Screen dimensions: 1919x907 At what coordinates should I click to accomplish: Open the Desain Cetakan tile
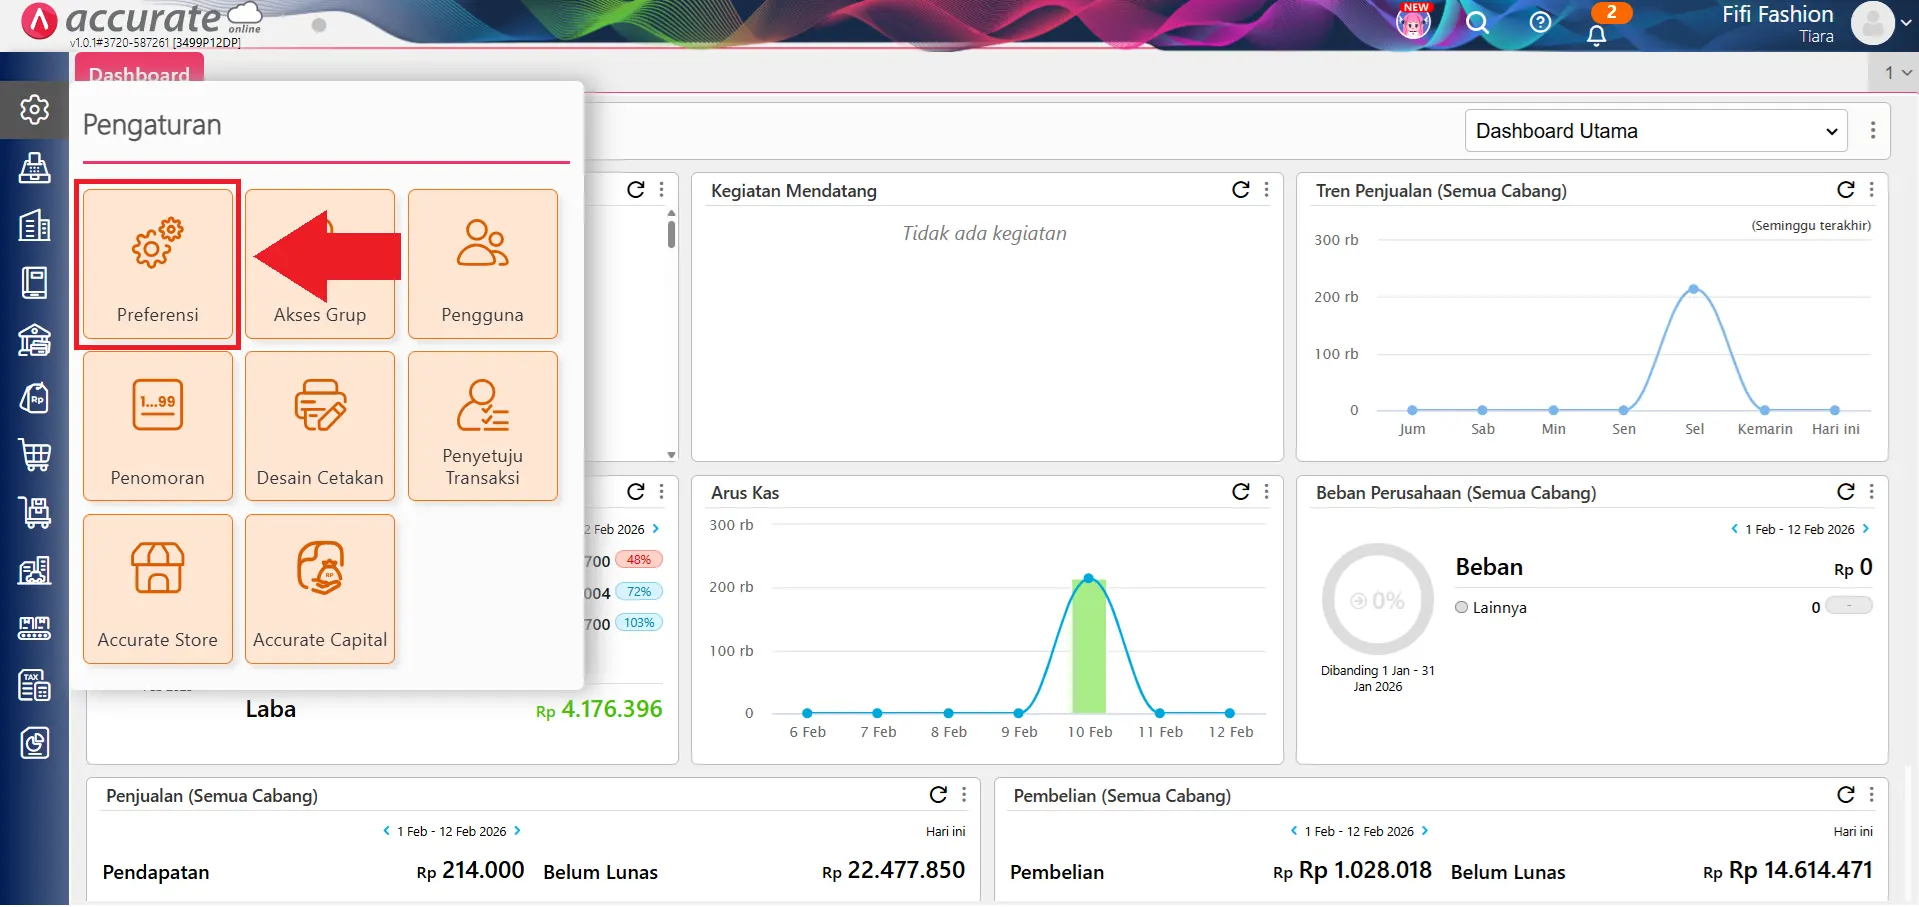coord(320,427)
